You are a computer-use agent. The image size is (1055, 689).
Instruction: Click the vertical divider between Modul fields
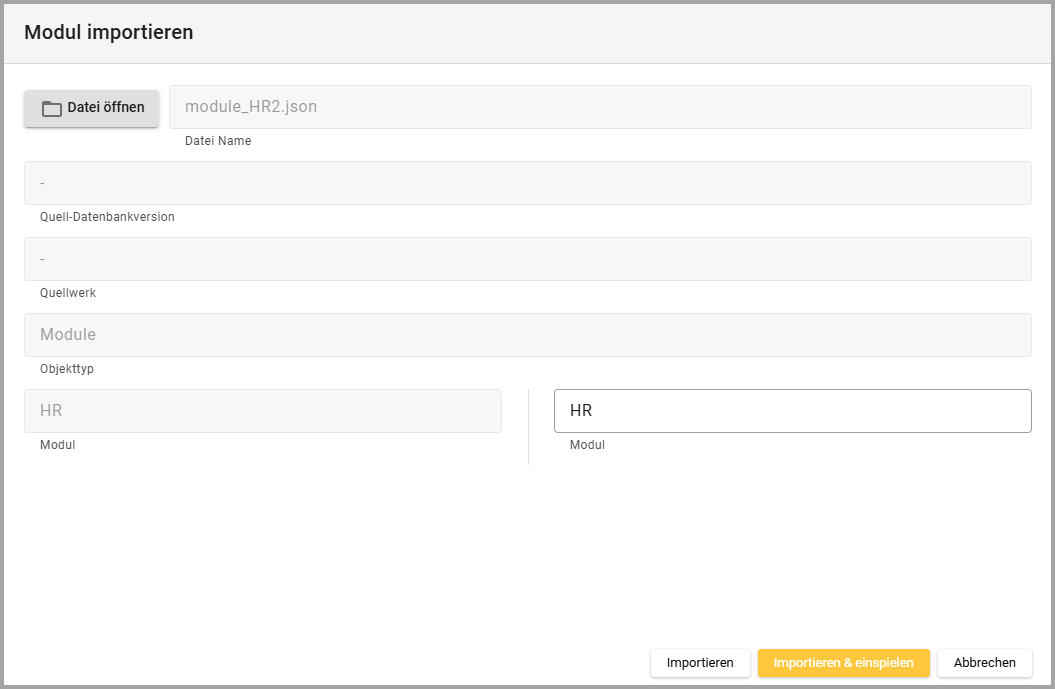(528, 427)
